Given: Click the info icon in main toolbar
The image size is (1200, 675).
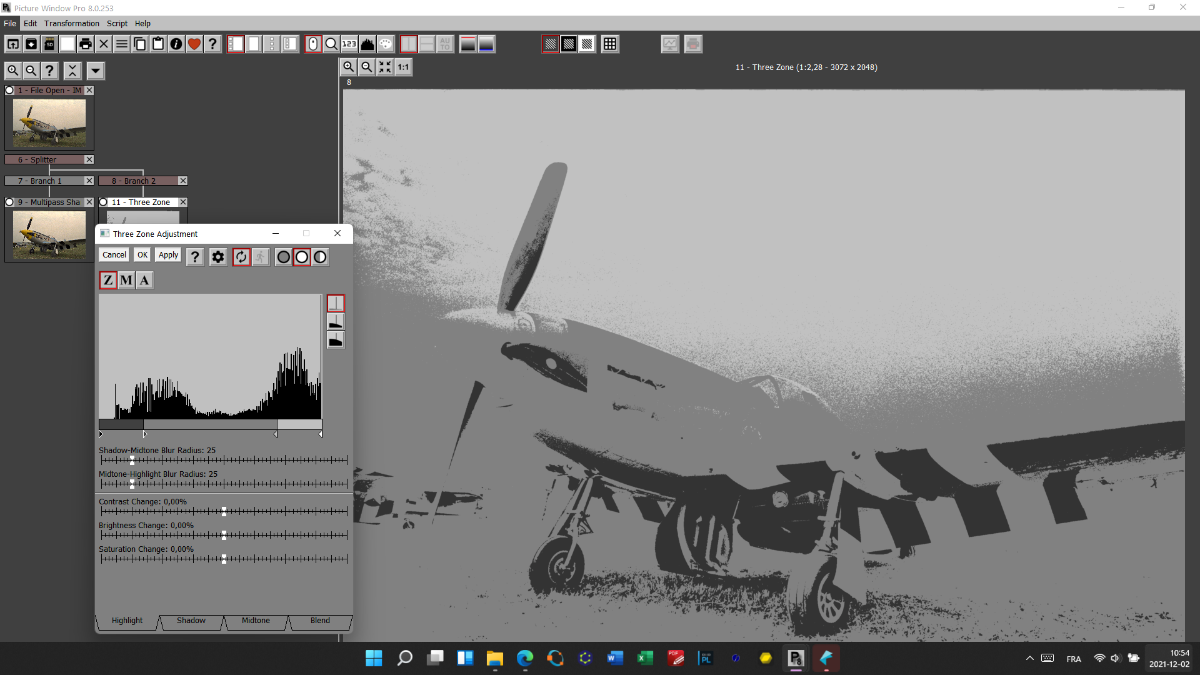Looking at the screenshot, I should [176, 44].
